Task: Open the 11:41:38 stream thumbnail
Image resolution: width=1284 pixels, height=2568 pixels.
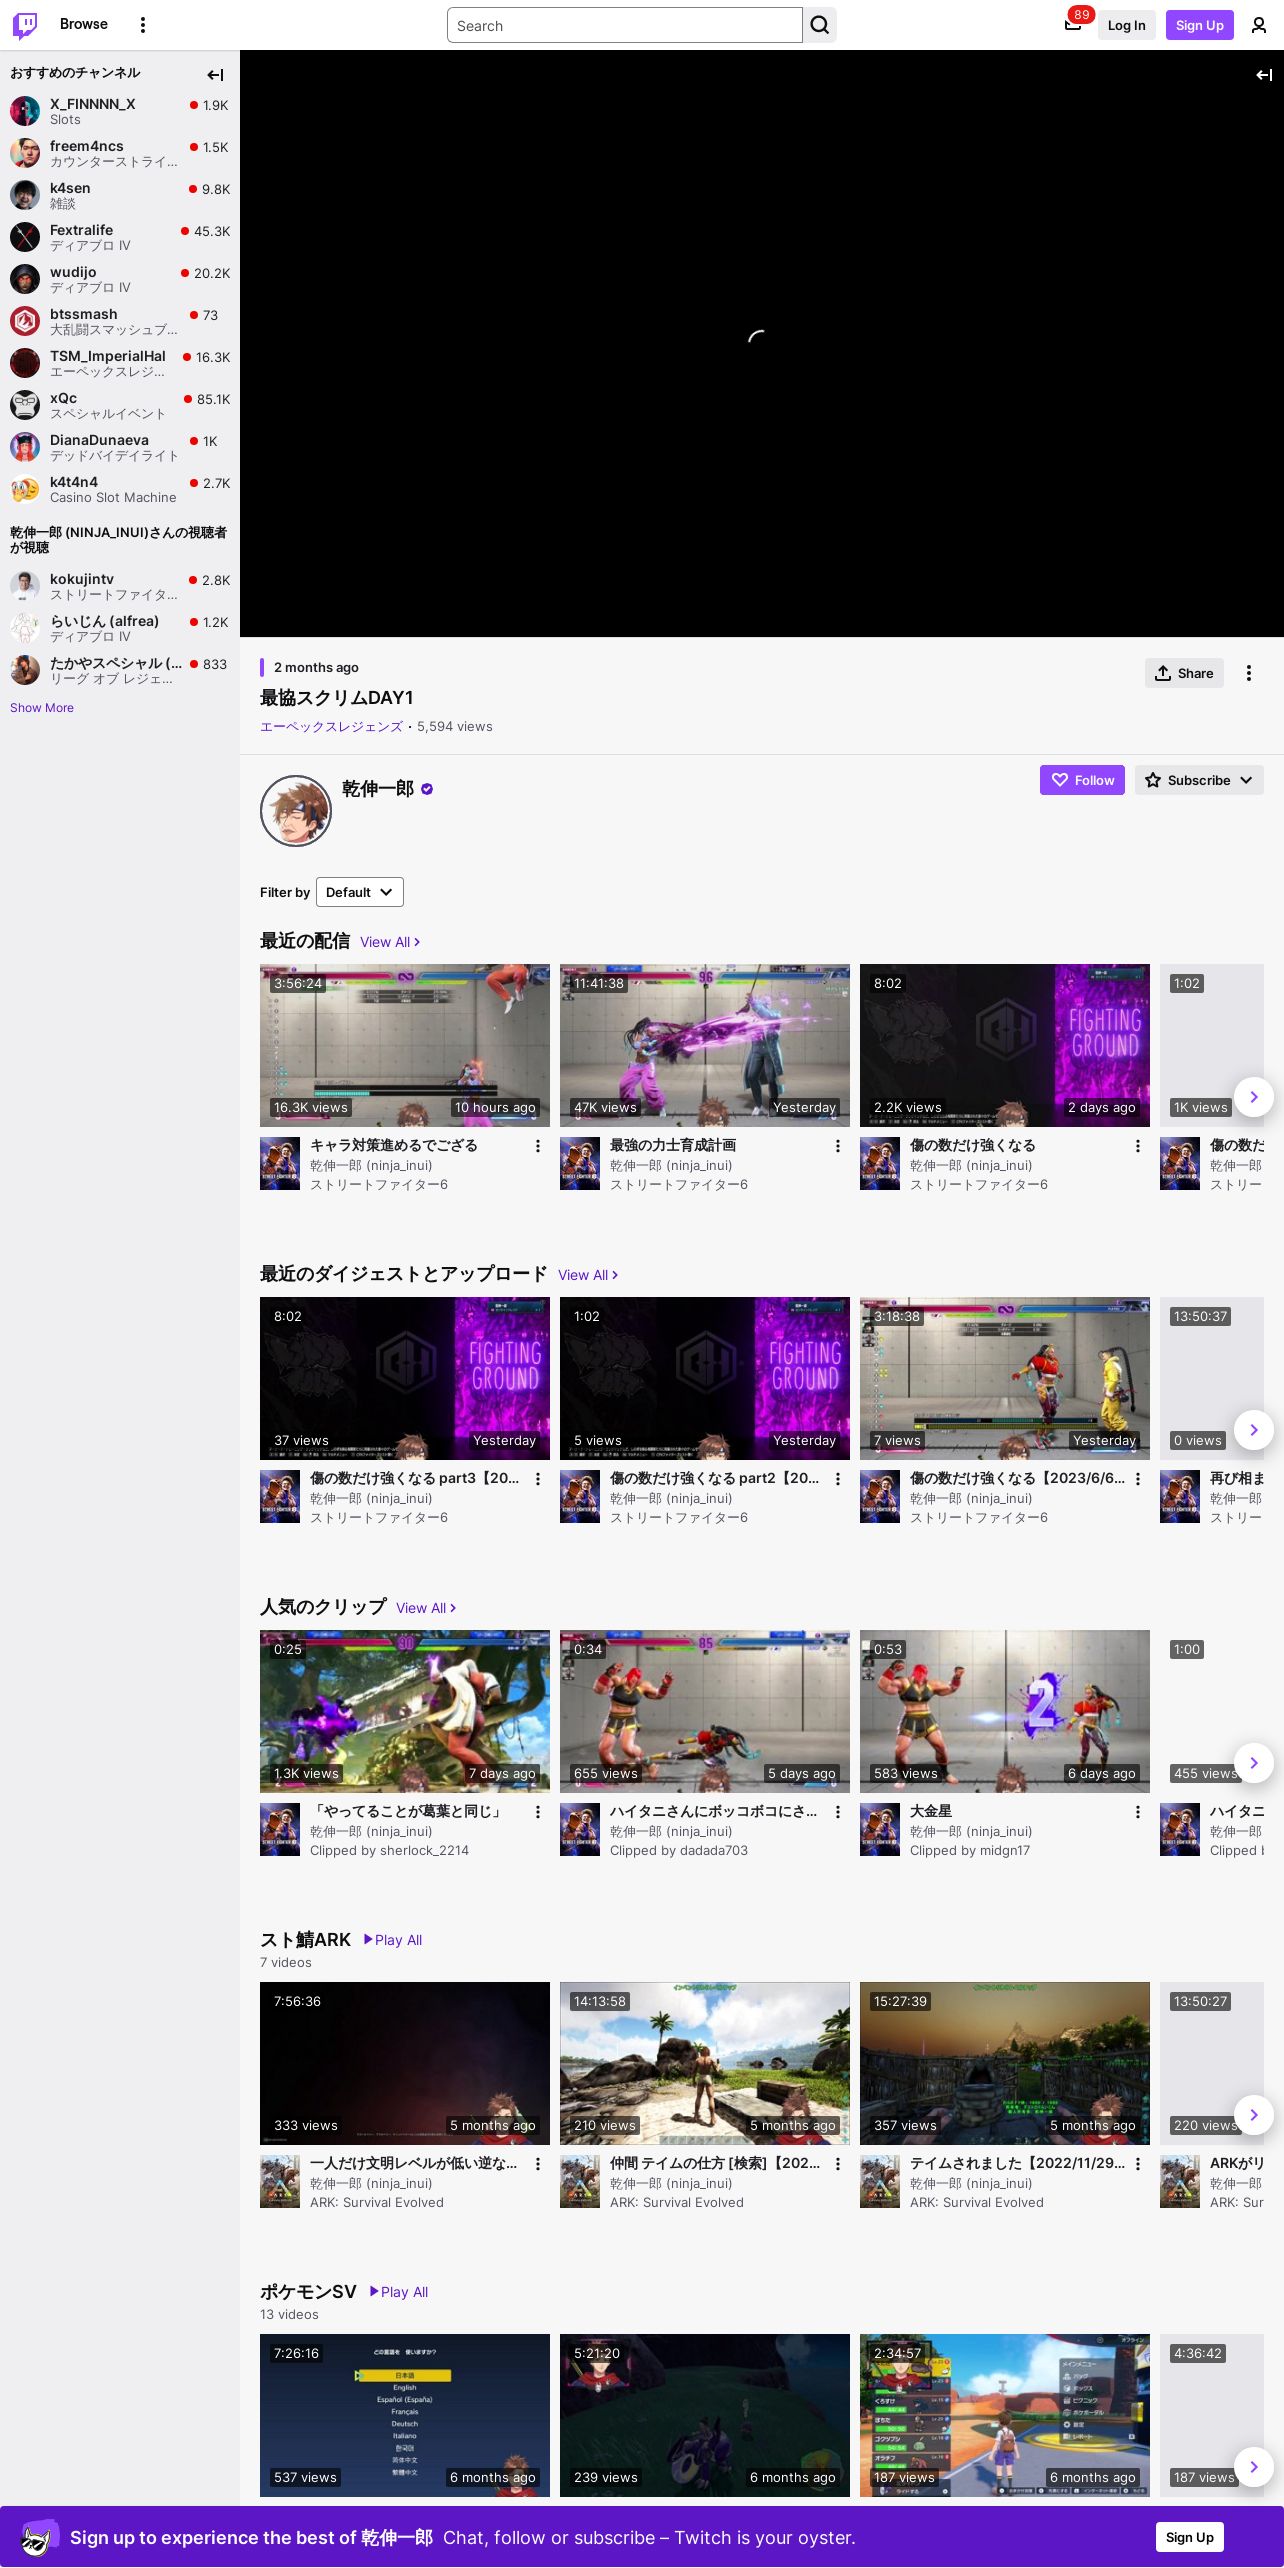Action: coord(705,1045)
